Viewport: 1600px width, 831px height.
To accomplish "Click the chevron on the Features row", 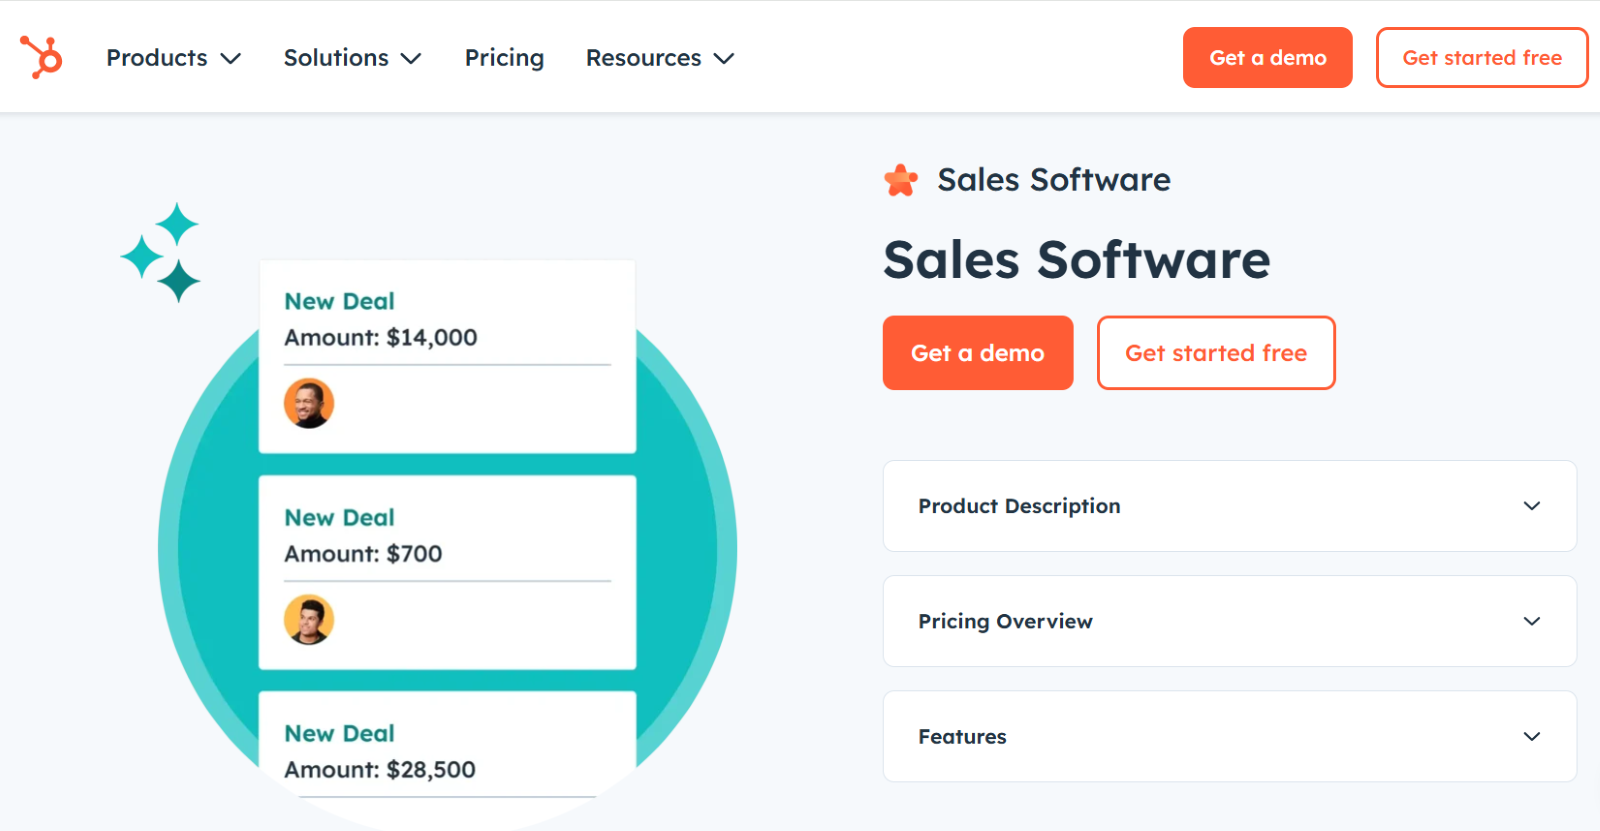I will click(1532, 737).
